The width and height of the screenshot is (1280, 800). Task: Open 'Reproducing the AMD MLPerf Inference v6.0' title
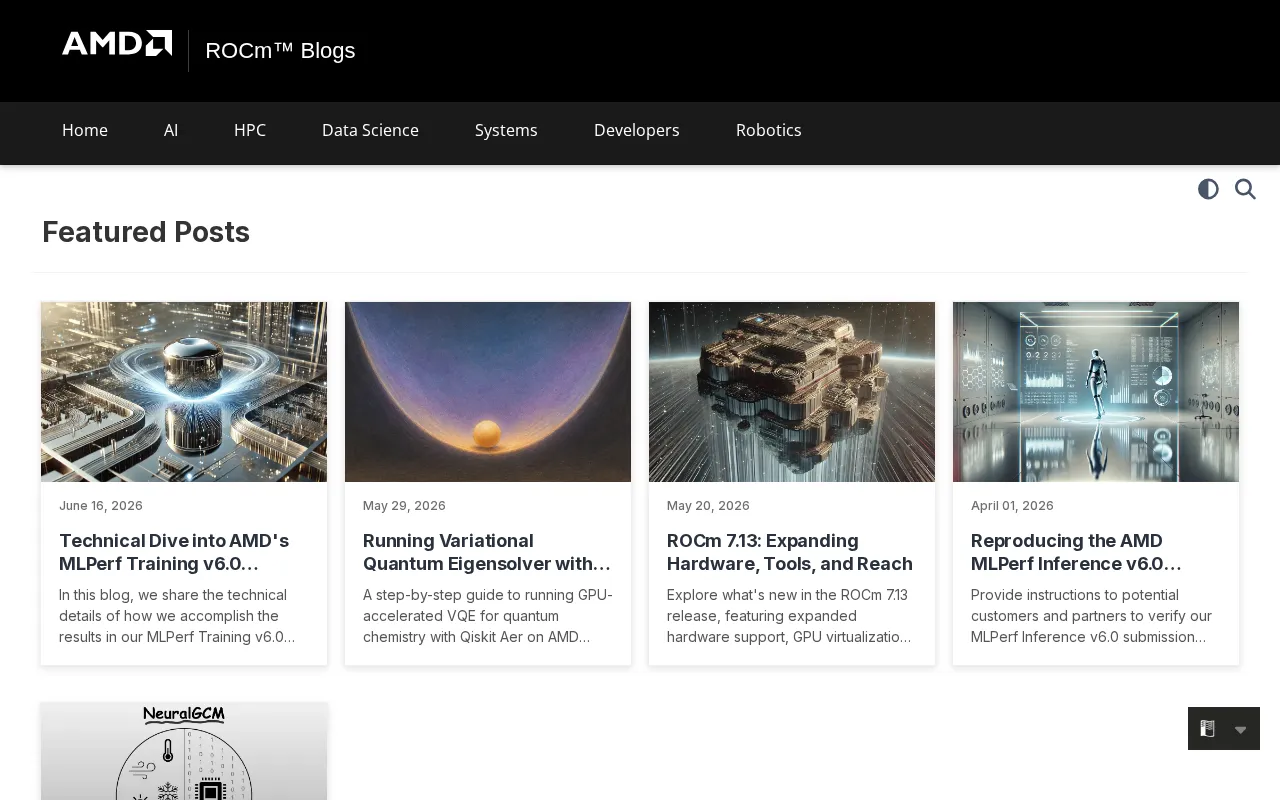1076,552
